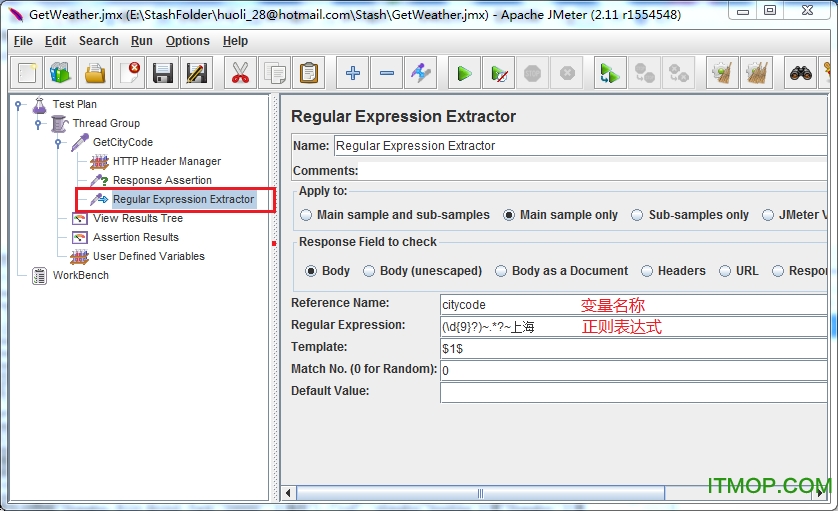Click the Start no pauses icon
The width and height of the screenshot is (838, 511).
(x=498, y=73)
